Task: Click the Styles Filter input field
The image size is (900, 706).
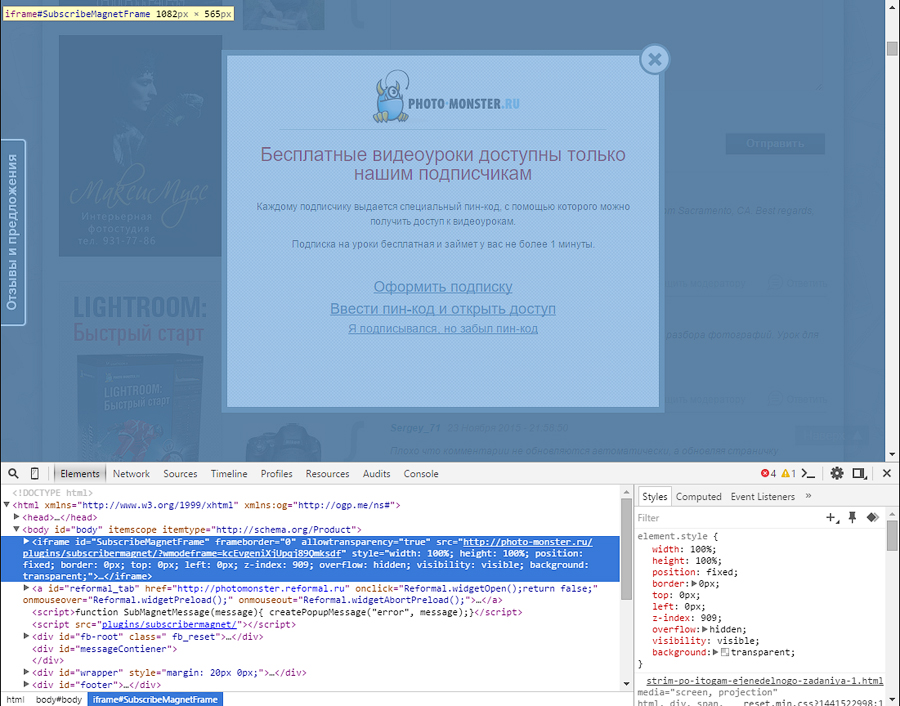Action: (x=729, y=518)
